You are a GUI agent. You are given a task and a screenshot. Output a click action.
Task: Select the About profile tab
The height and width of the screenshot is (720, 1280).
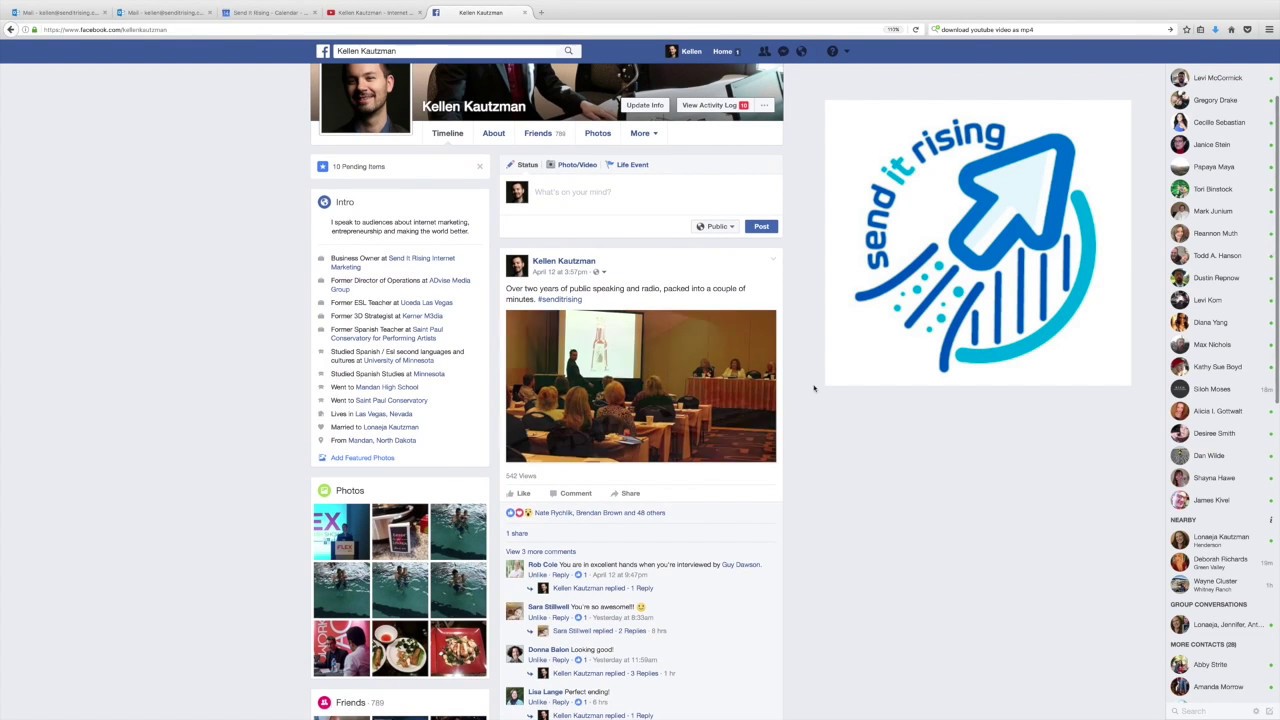[x=494, y=133]
